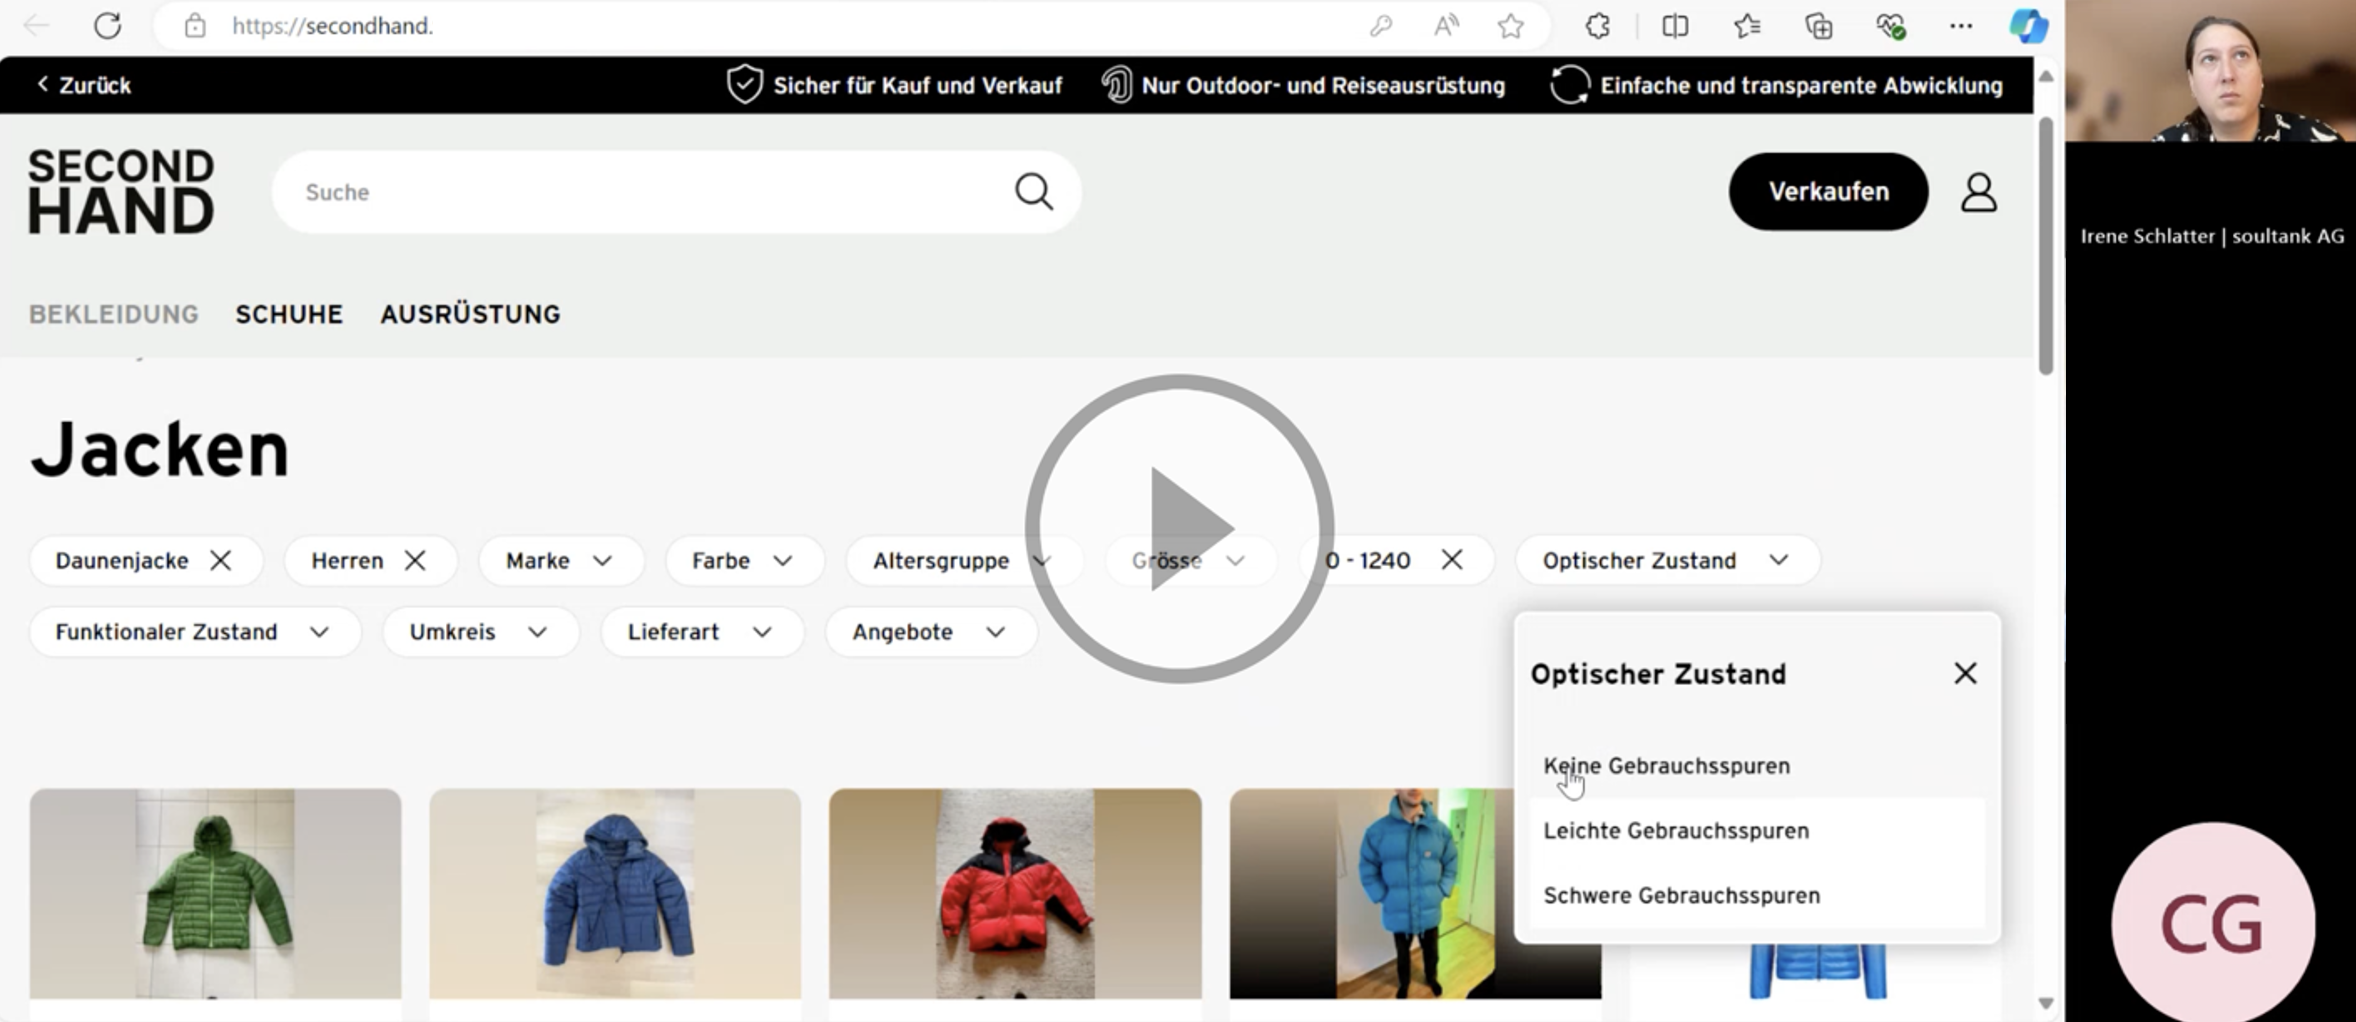The image size is (2356, 1022).
Task: Select Schwere Gebrauchsspuren option
Action: coord(1757,896)
